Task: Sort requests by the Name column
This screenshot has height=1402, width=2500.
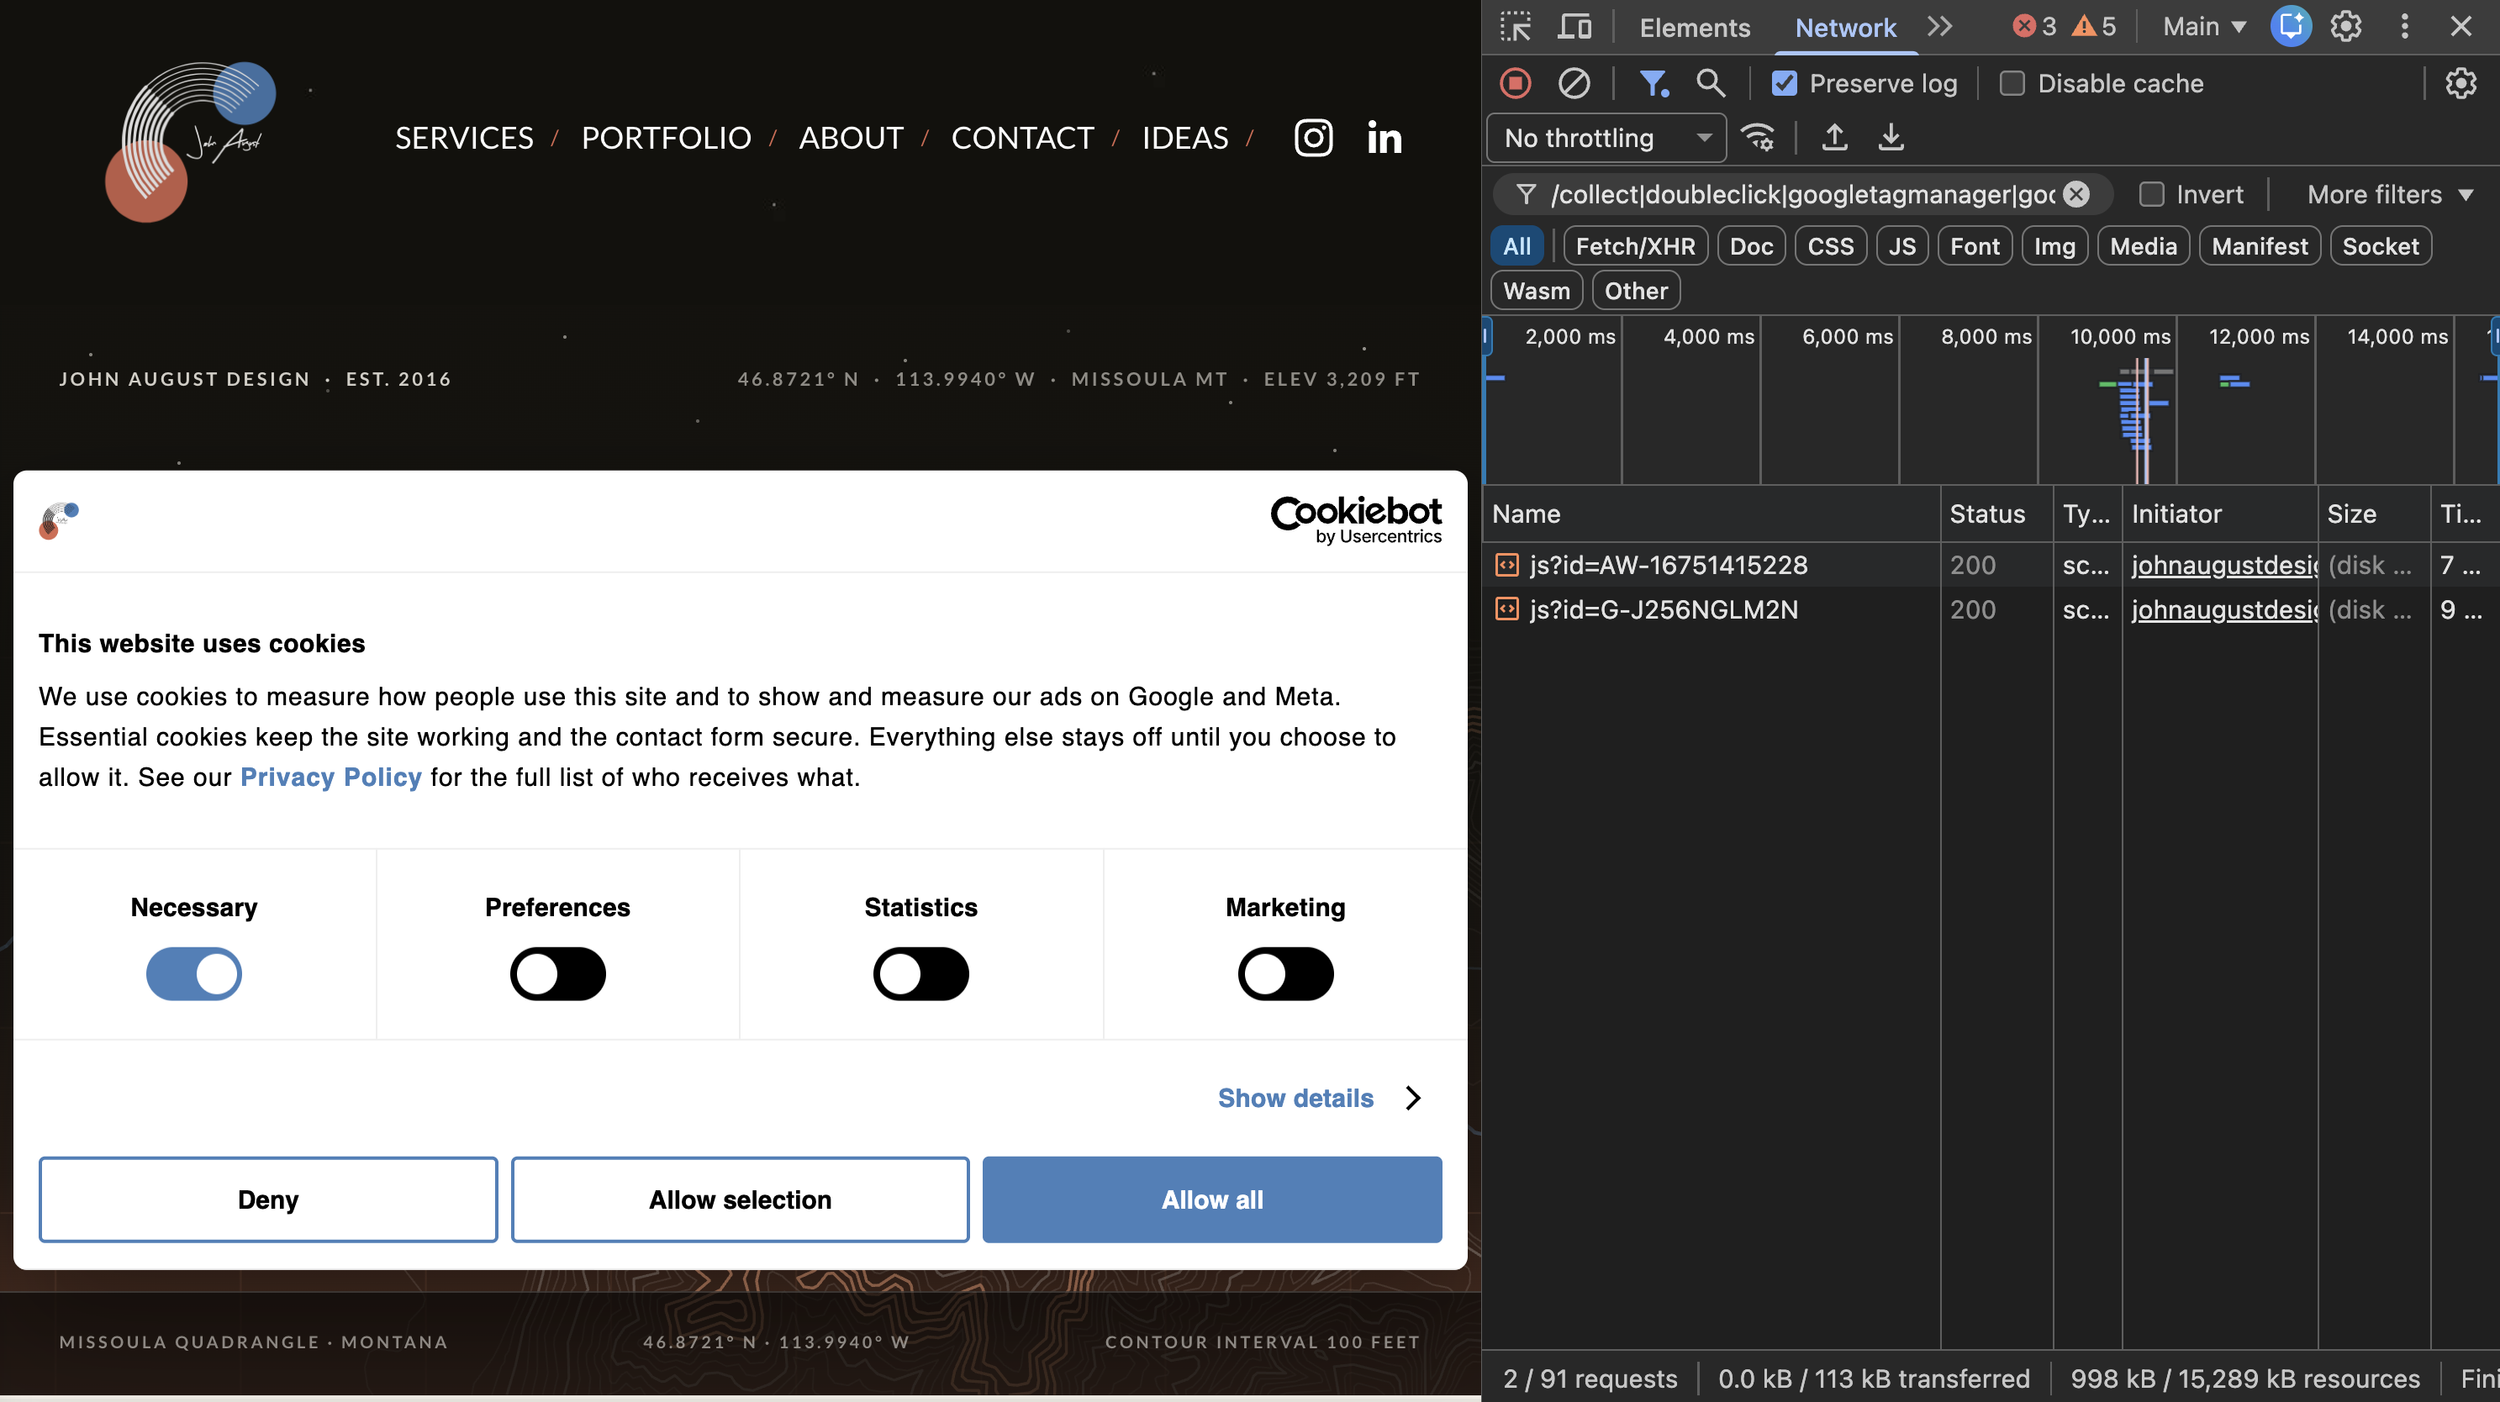Action: click(x=1710, y=514)
